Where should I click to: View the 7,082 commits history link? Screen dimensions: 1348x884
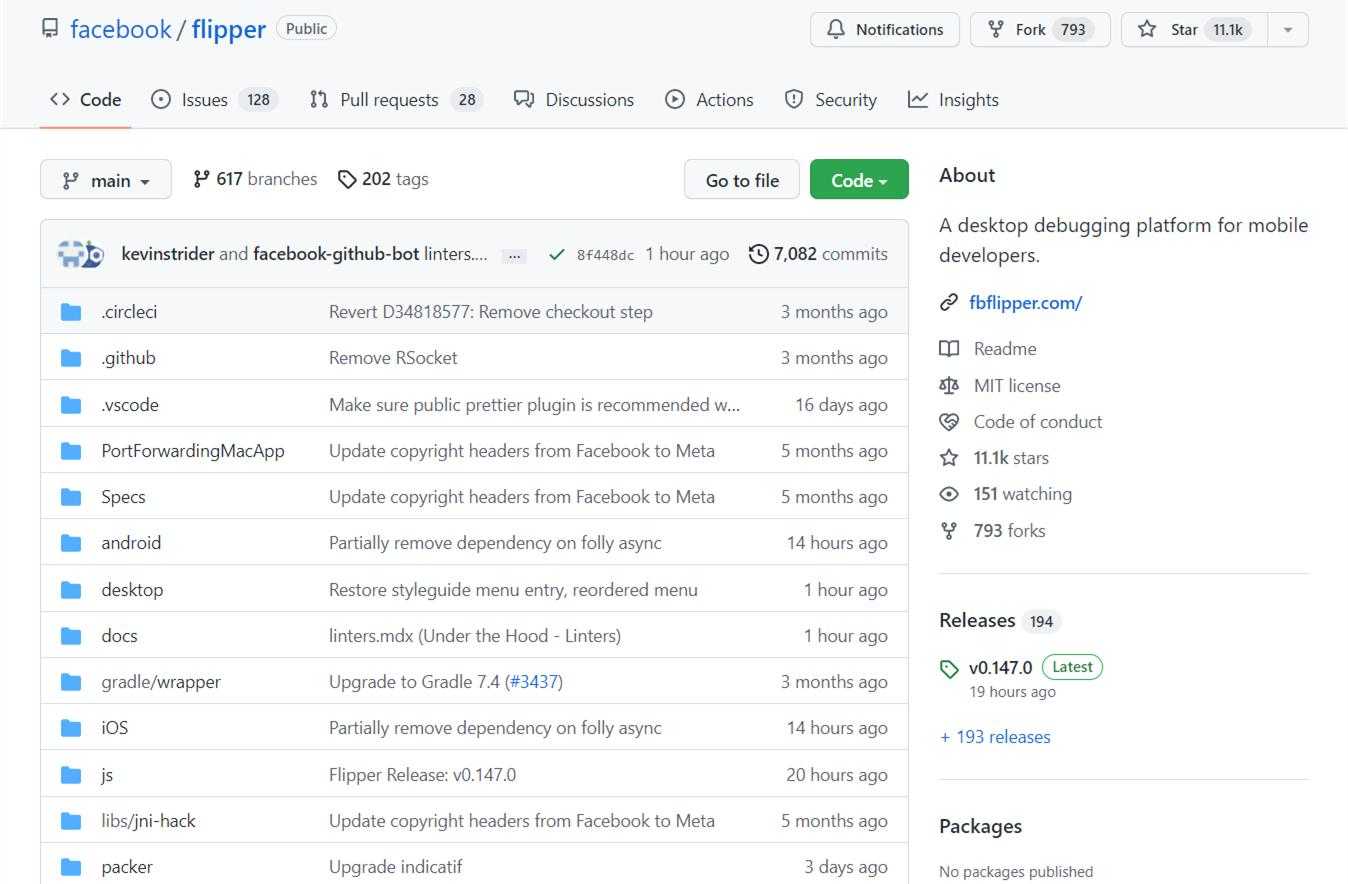tap(818, 254)
